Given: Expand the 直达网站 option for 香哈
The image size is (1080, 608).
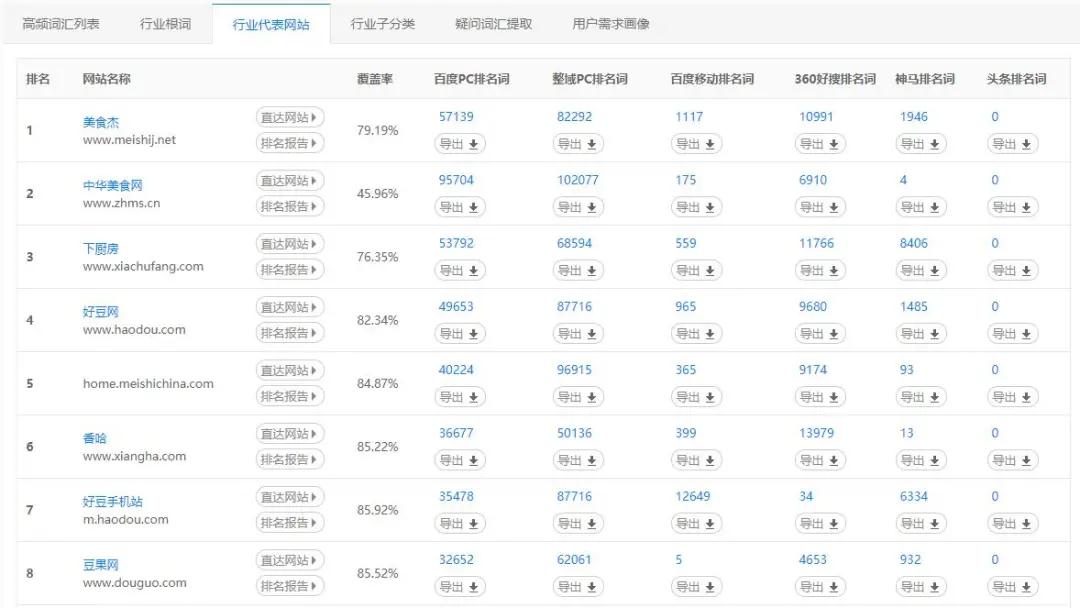Looking at the screenshot, I should click(289, 433).
